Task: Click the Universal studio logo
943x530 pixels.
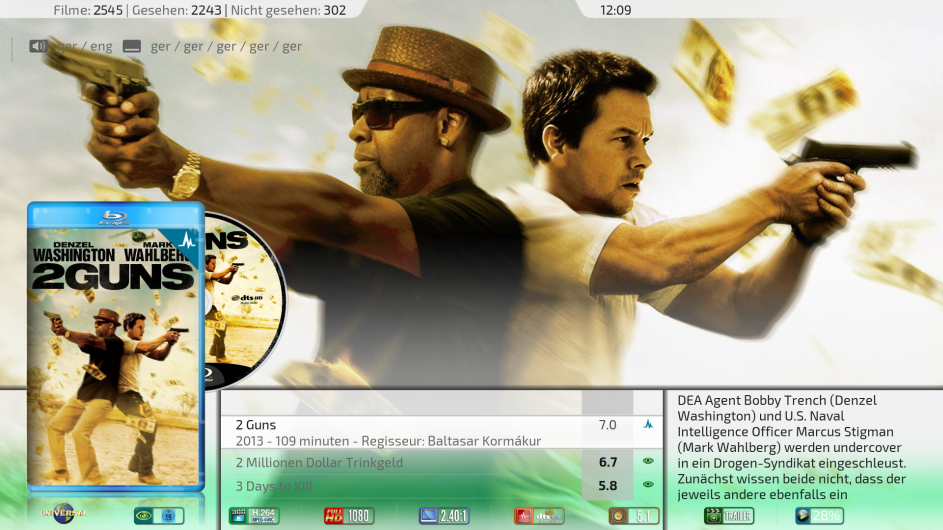Action: pyautogui.click(x=63, y=514)
